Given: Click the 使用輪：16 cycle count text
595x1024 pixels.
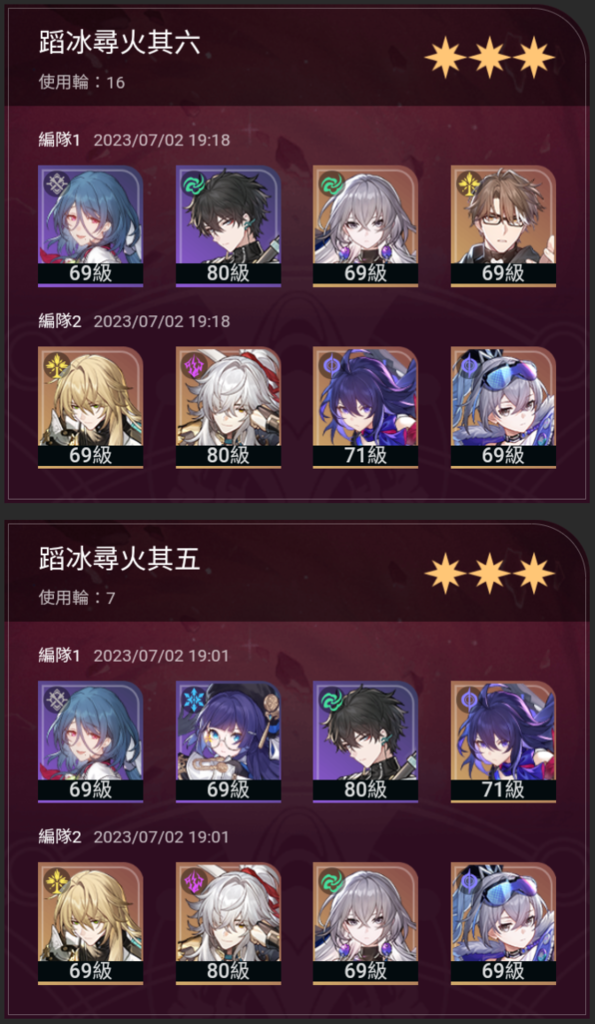Looking at the screenshot, I should 82,82.
